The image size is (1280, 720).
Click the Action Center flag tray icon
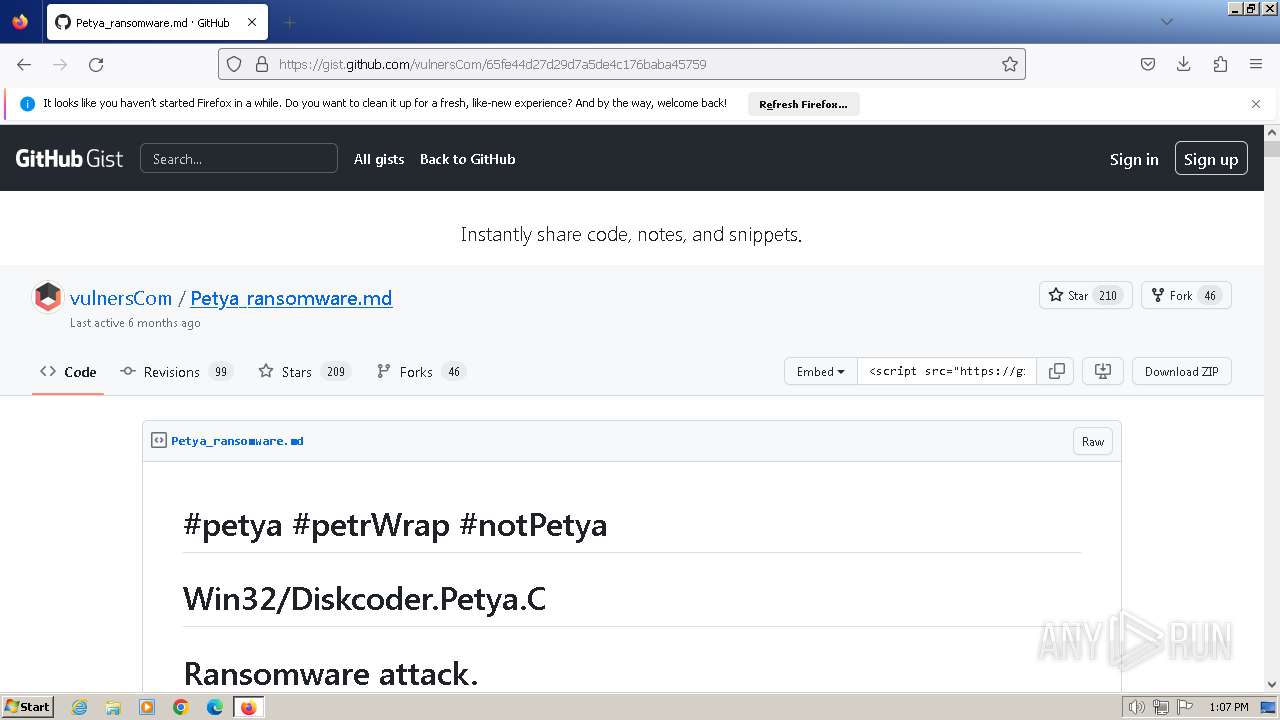[1185, 707]
